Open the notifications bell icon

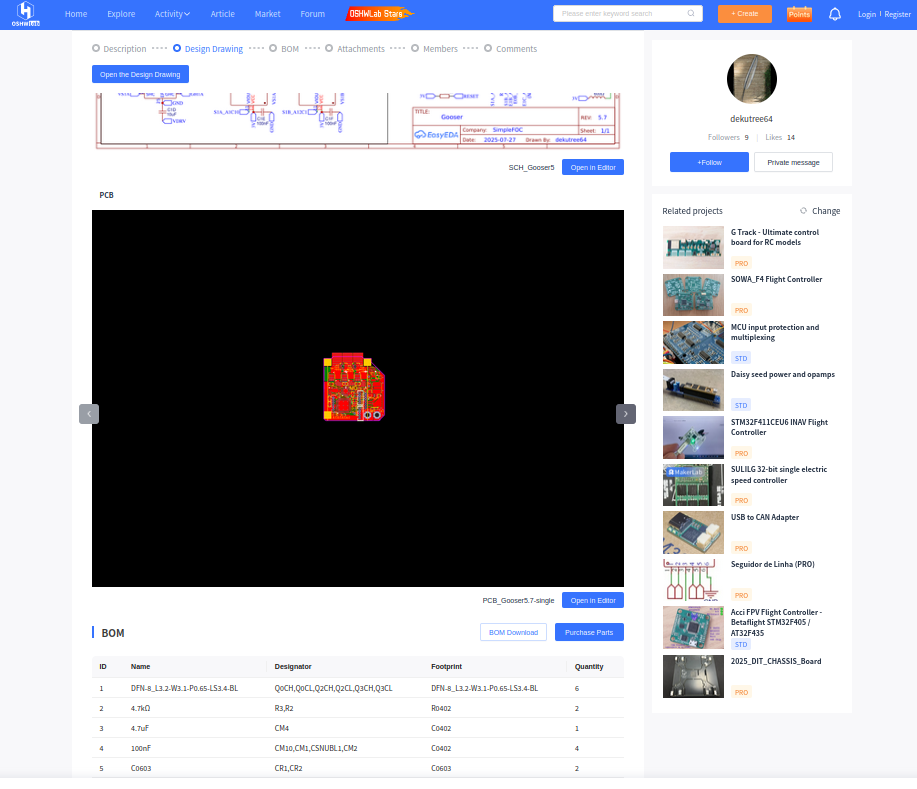835,14
